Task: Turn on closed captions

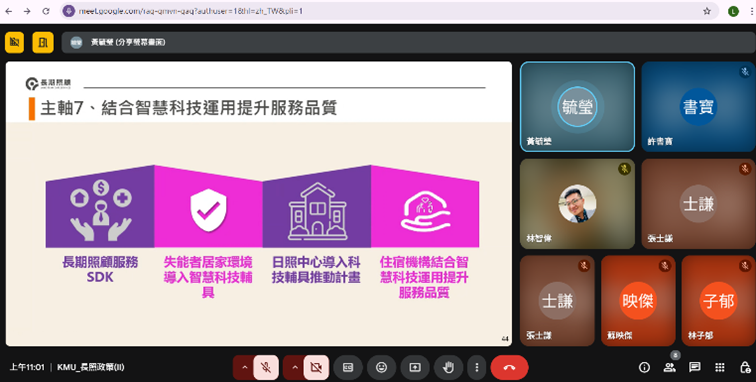Action: 348,368
